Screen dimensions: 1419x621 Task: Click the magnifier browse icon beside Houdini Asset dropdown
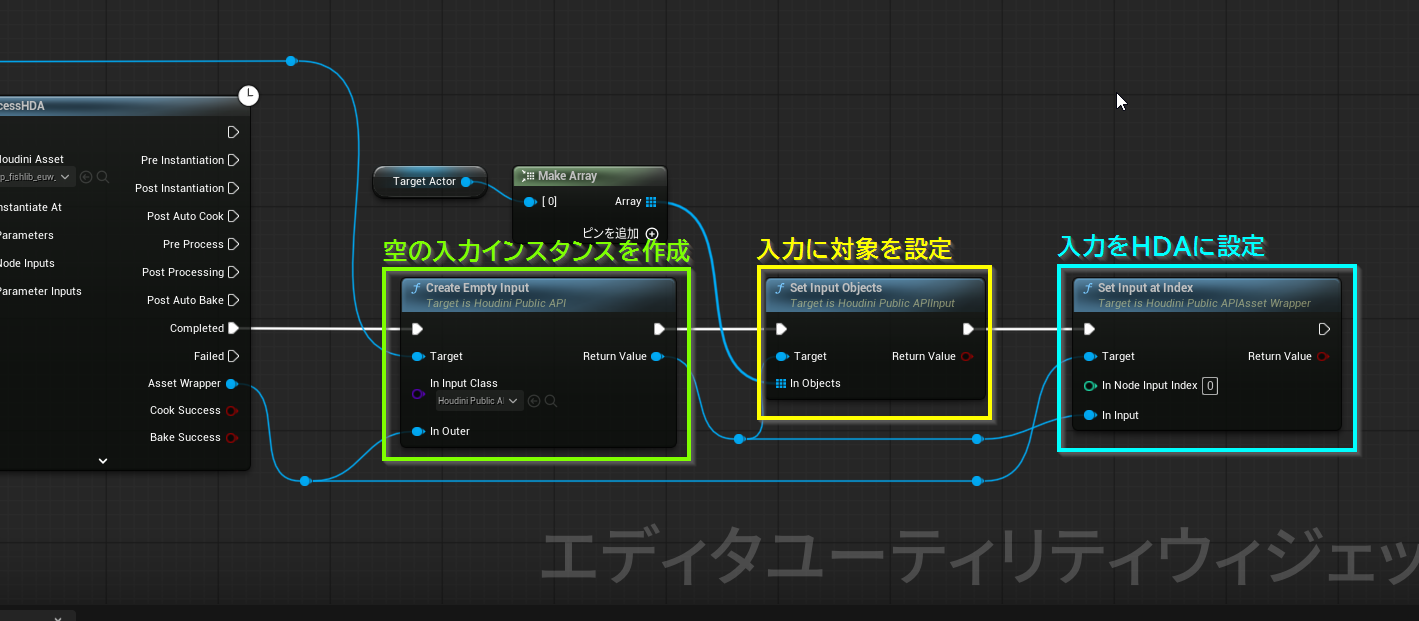pos(103,177)
